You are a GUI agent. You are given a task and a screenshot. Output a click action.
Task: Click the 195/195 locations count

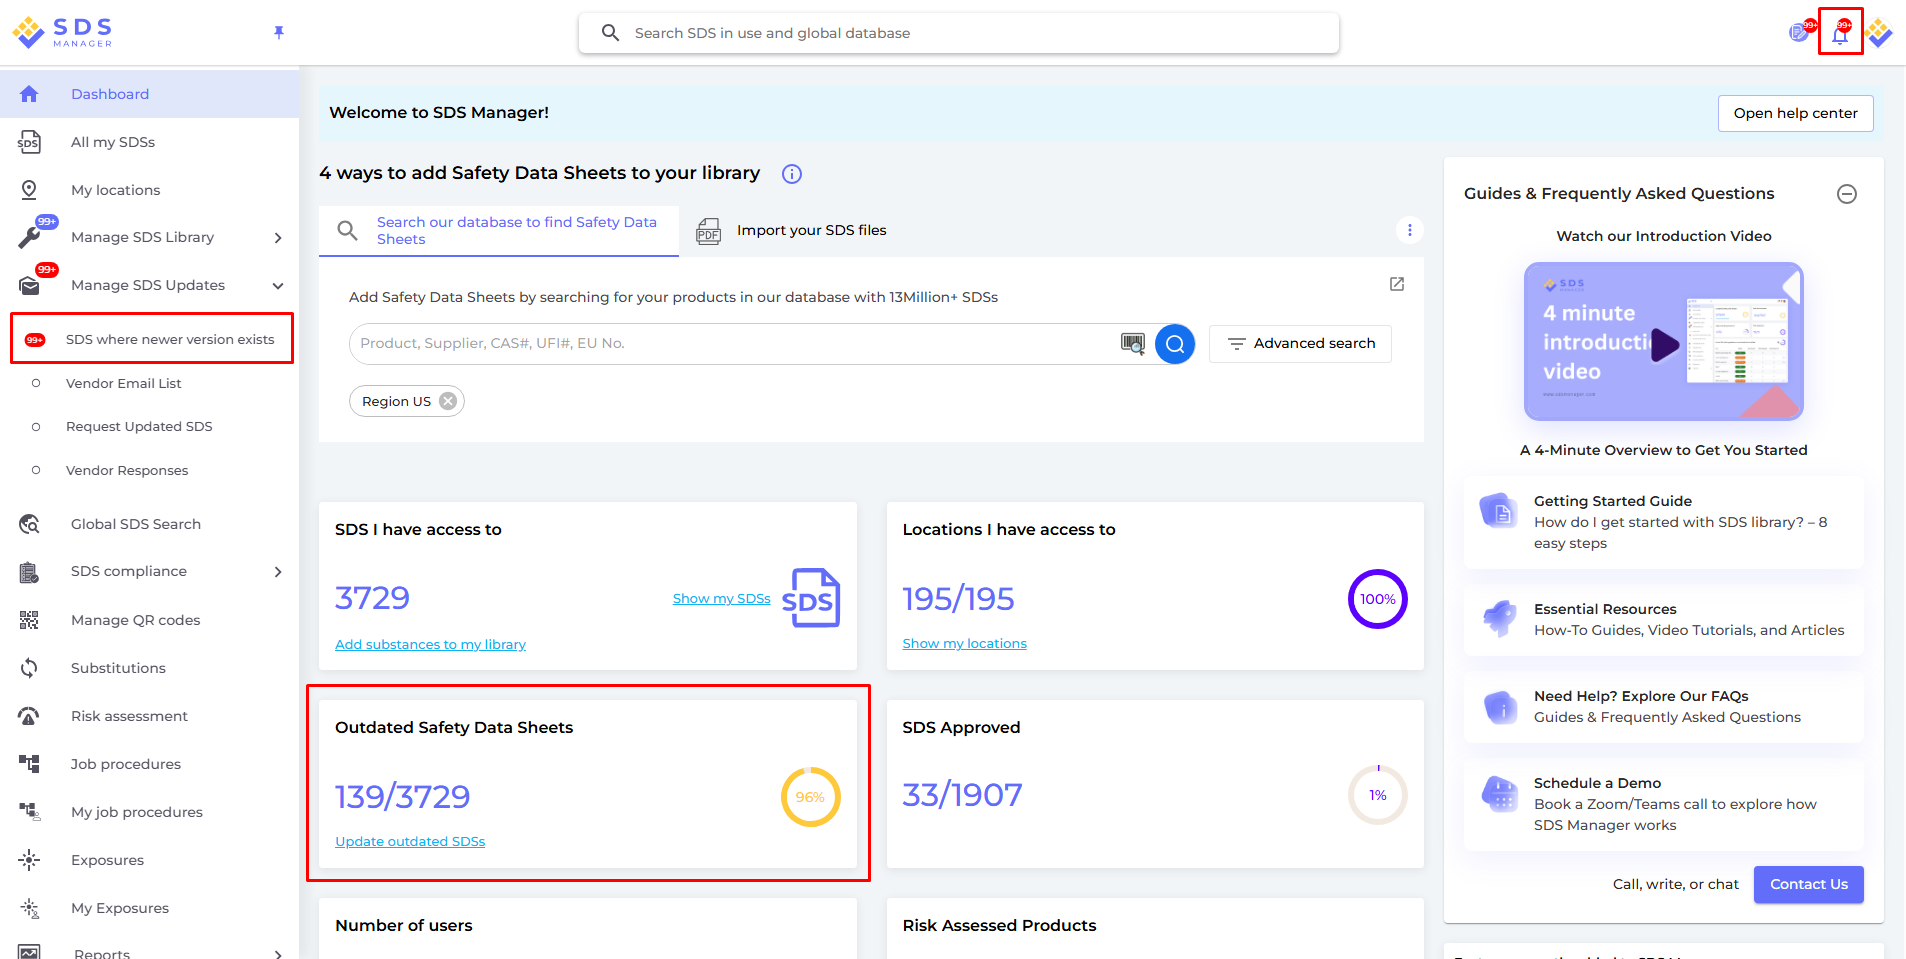pos(958,599)
